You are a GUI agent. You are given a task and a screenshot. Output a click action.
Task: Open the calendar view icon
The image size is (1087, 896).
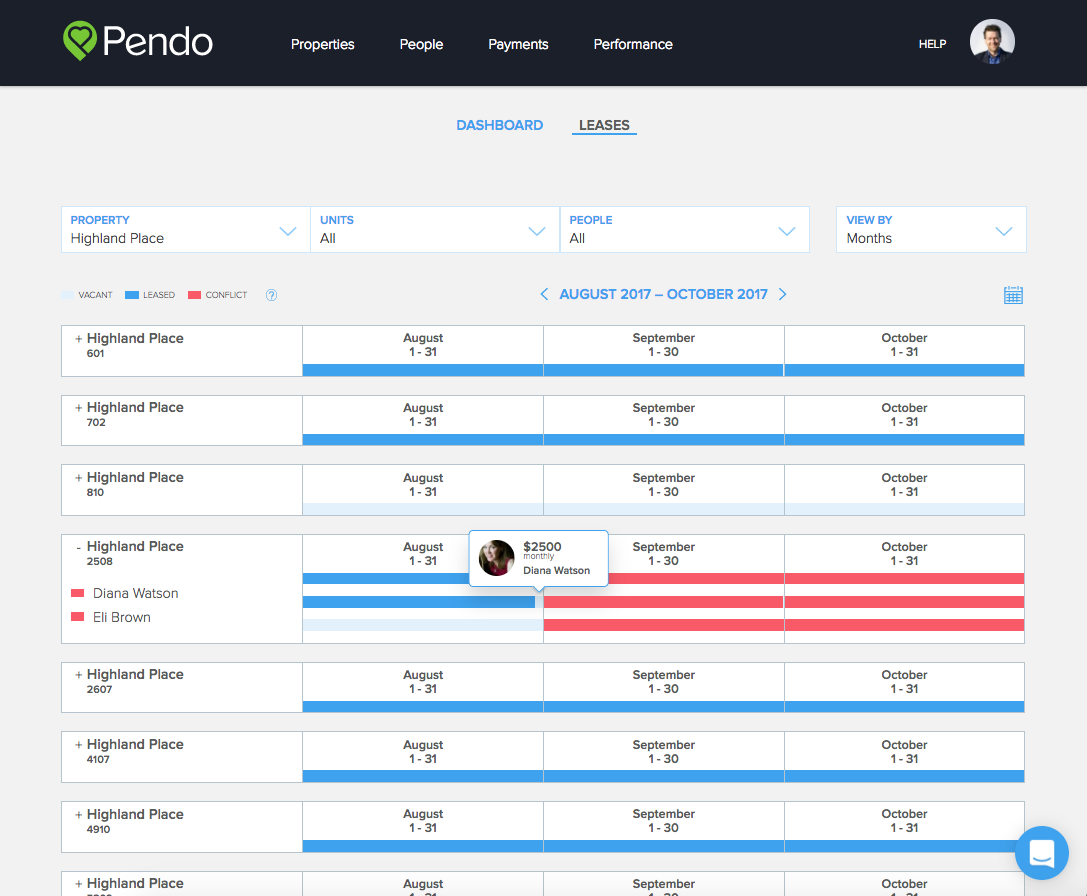(1013, 294)
